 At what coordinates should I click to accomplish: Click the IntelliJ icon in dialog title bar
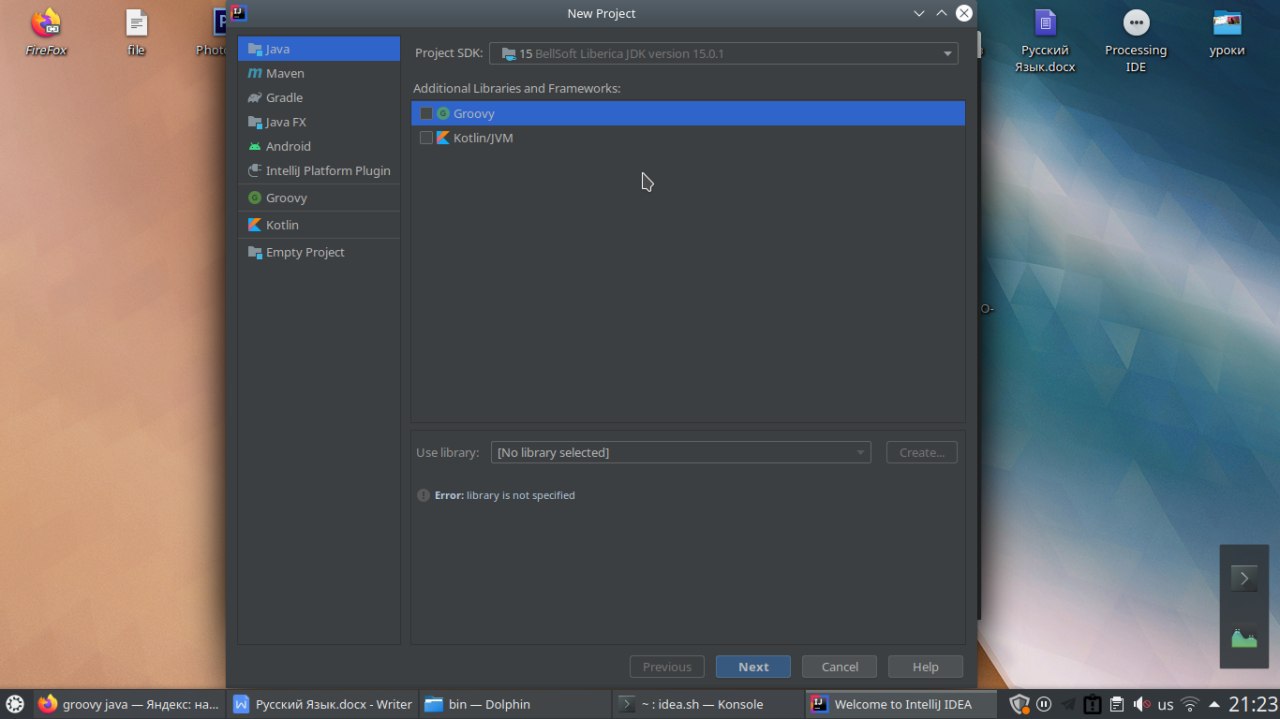[x=238, y=13]
